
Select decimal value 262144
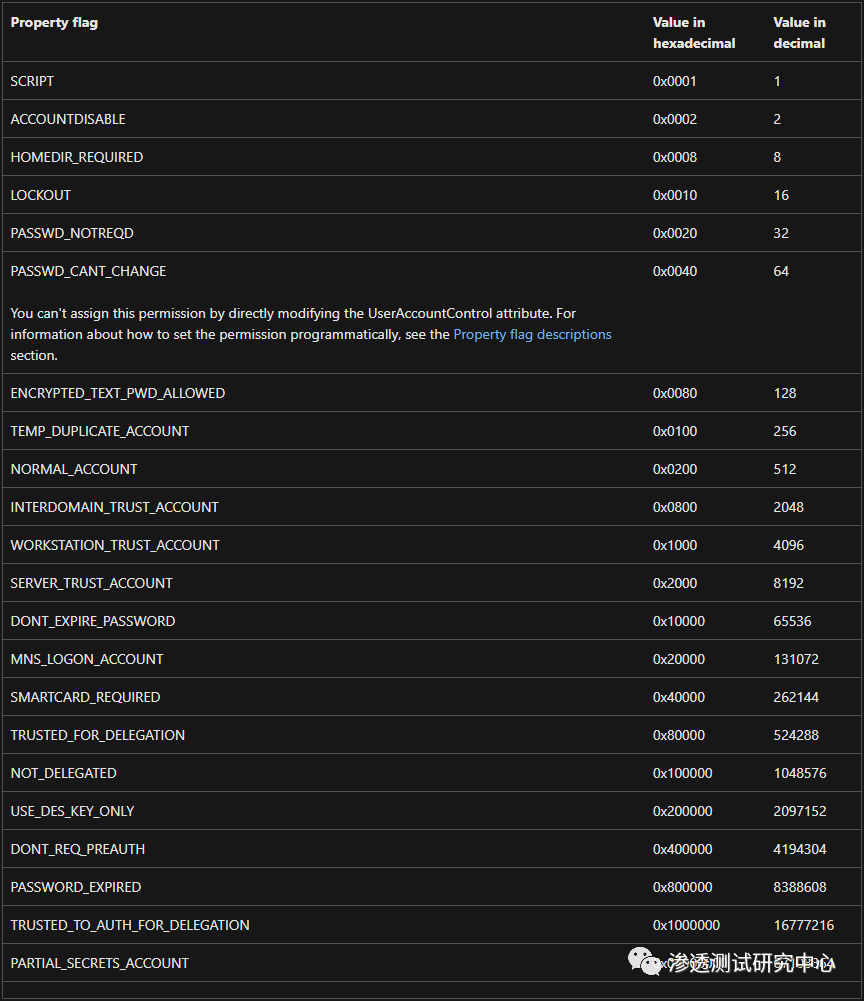pyautogui.click(x=796, y=697)
